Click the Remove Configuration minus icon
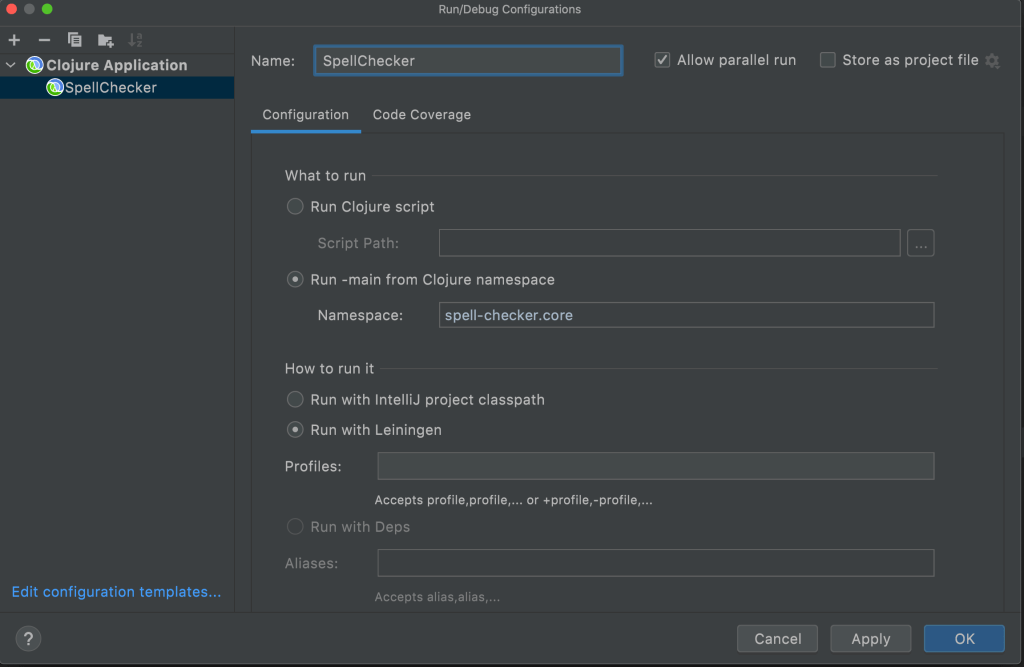This screenshot has height=667, width=1024. 44,40
